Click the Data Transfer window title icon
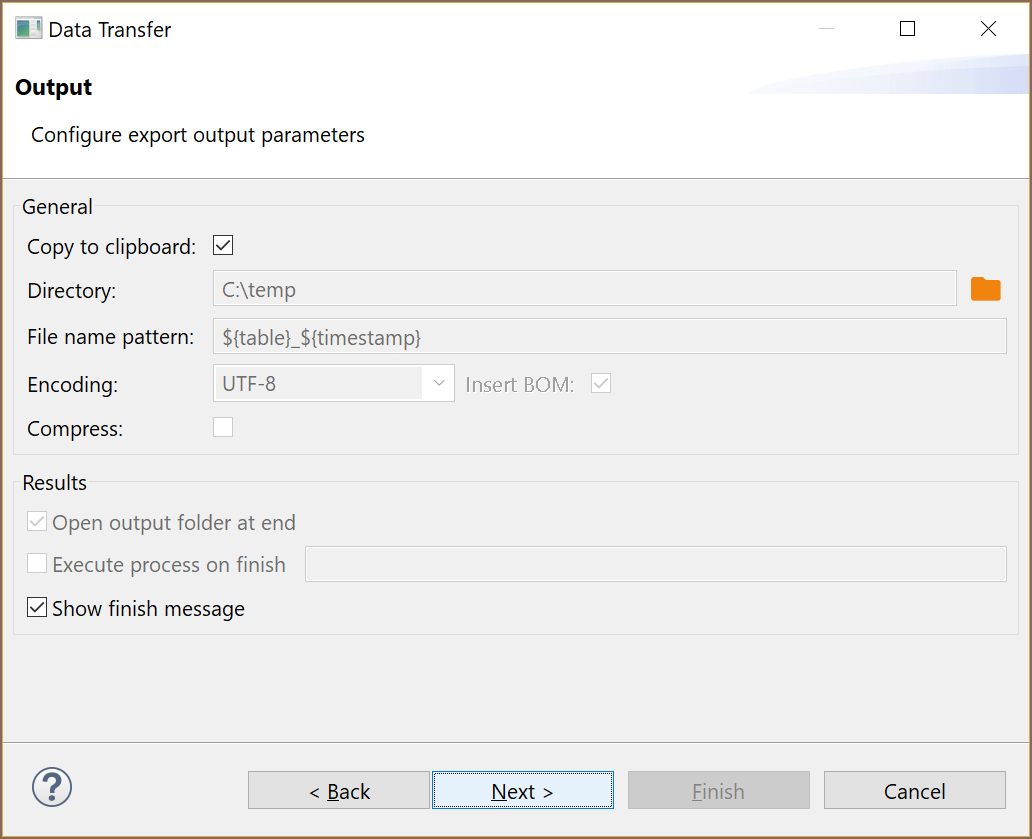This screenshot has width=1032, height=839. point(28,29)
